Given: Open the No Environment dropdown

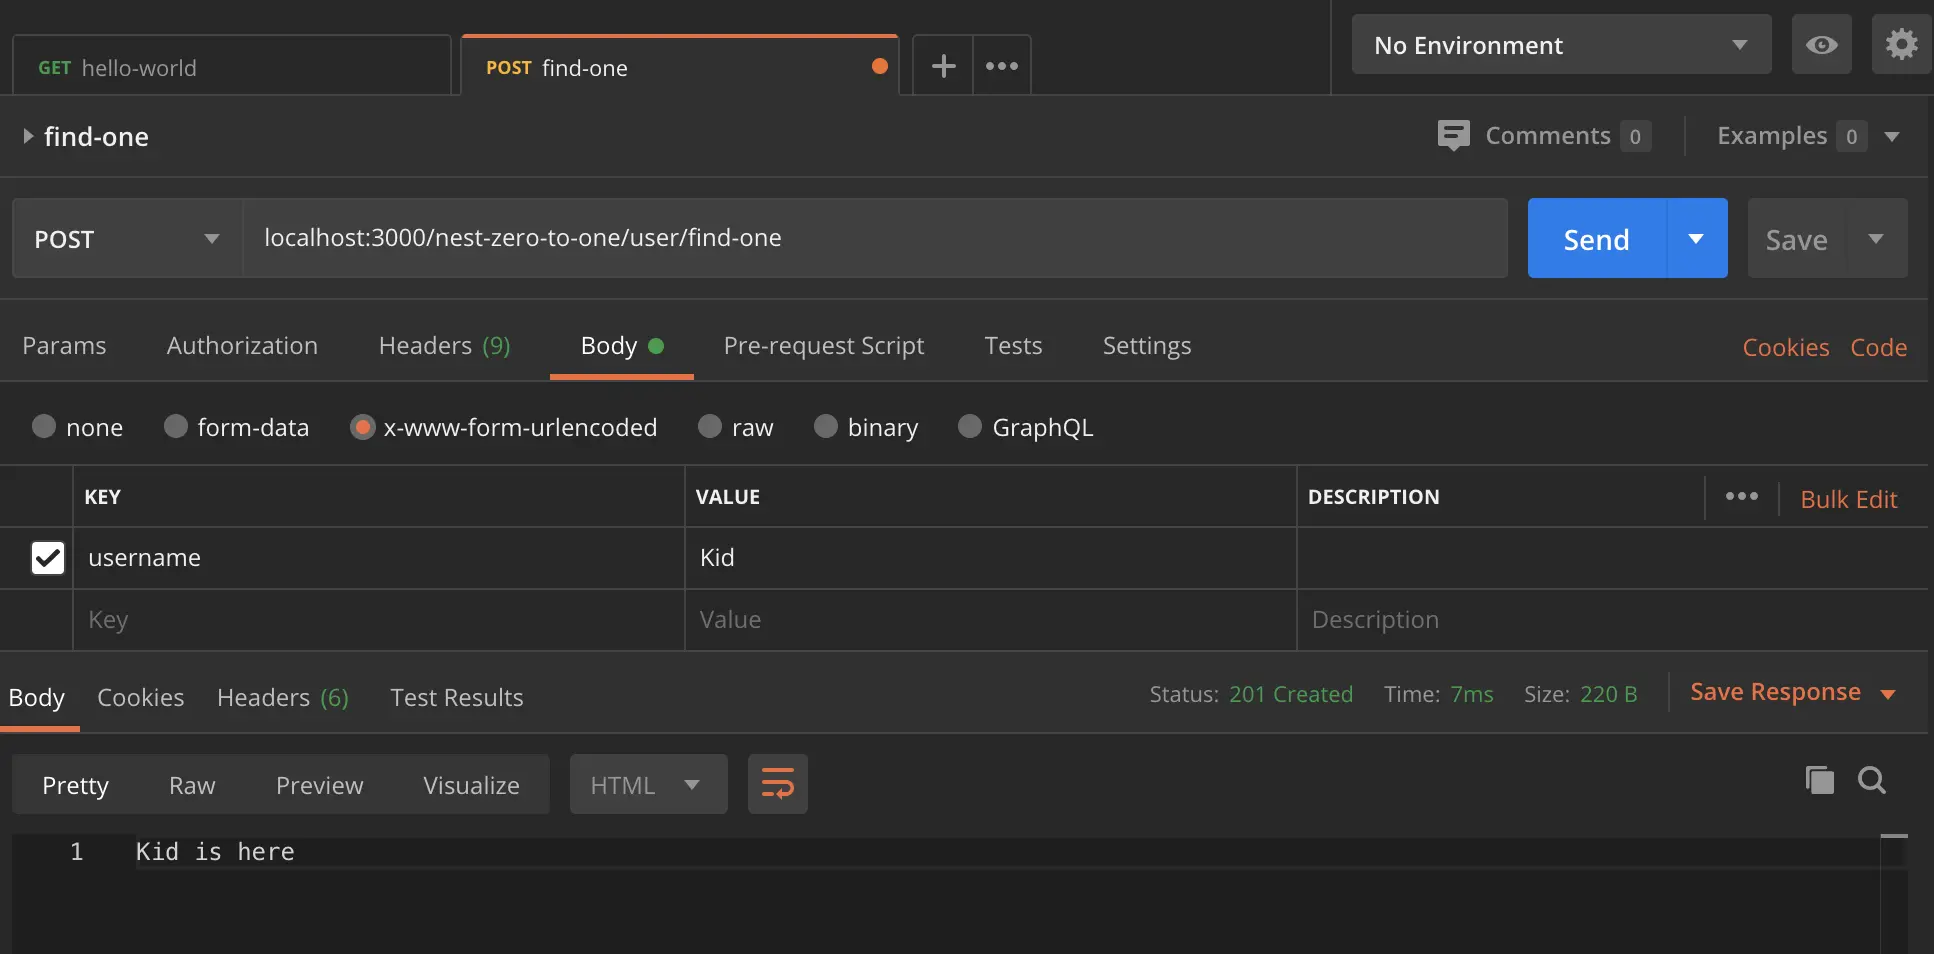Looking at the screenshot, I should [x=1561, y=45].
